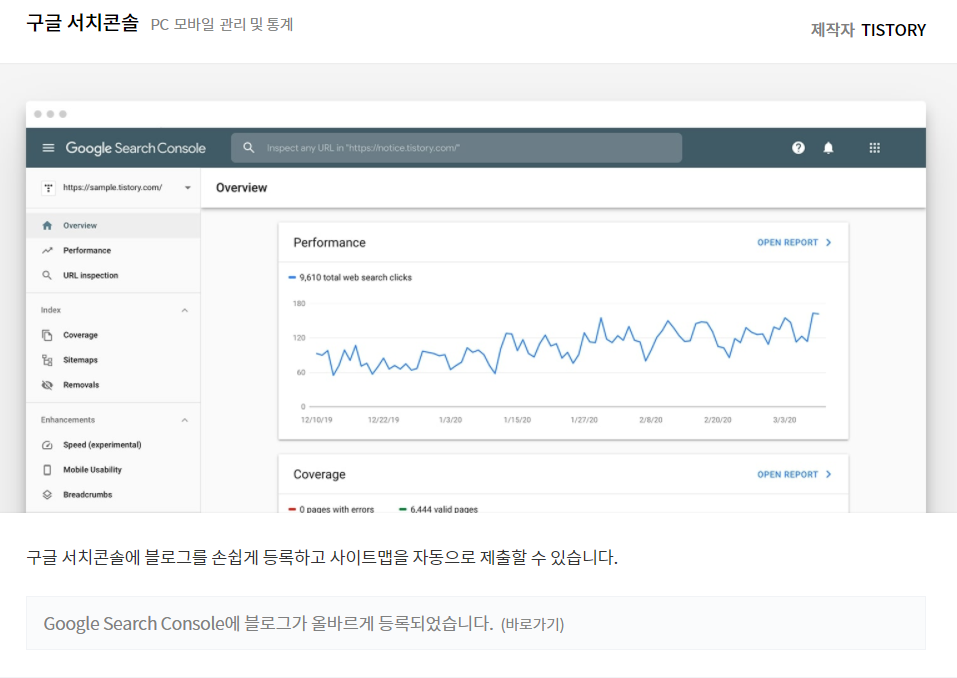957x678 pixels.
Task: Click the URL inspection magnifier icon
Action: (47, 276)
